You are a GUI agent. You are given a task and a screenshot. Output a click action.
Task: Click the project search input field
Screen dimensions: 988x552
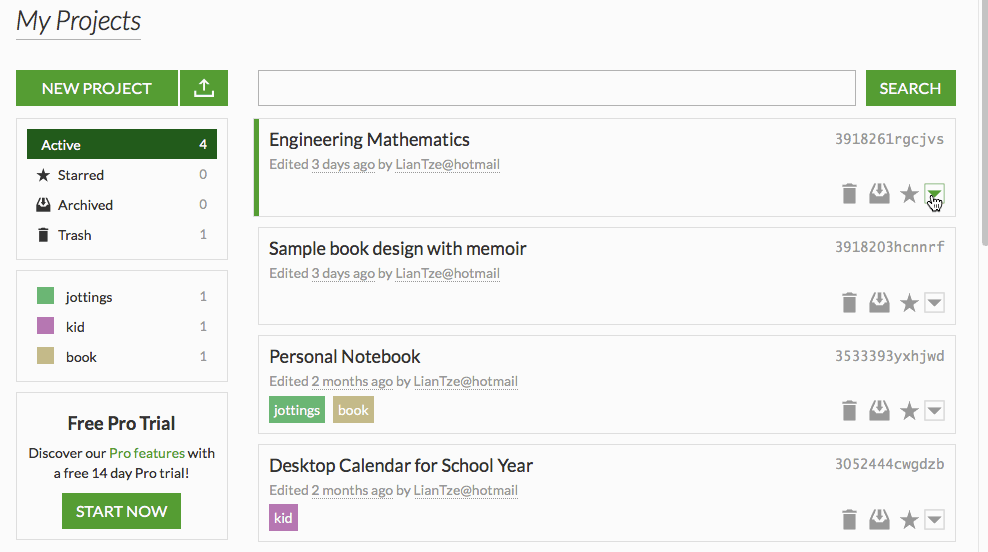tap(557, 88)
